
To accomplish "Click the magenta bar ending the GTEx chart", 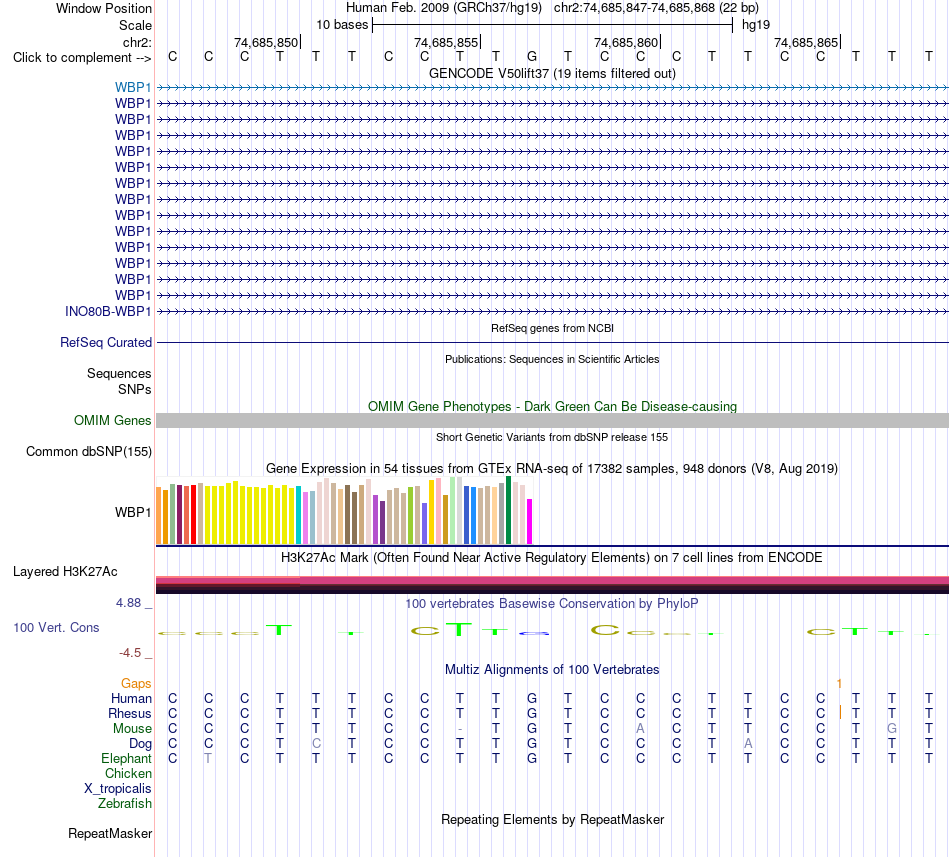I will click(530, 521).
